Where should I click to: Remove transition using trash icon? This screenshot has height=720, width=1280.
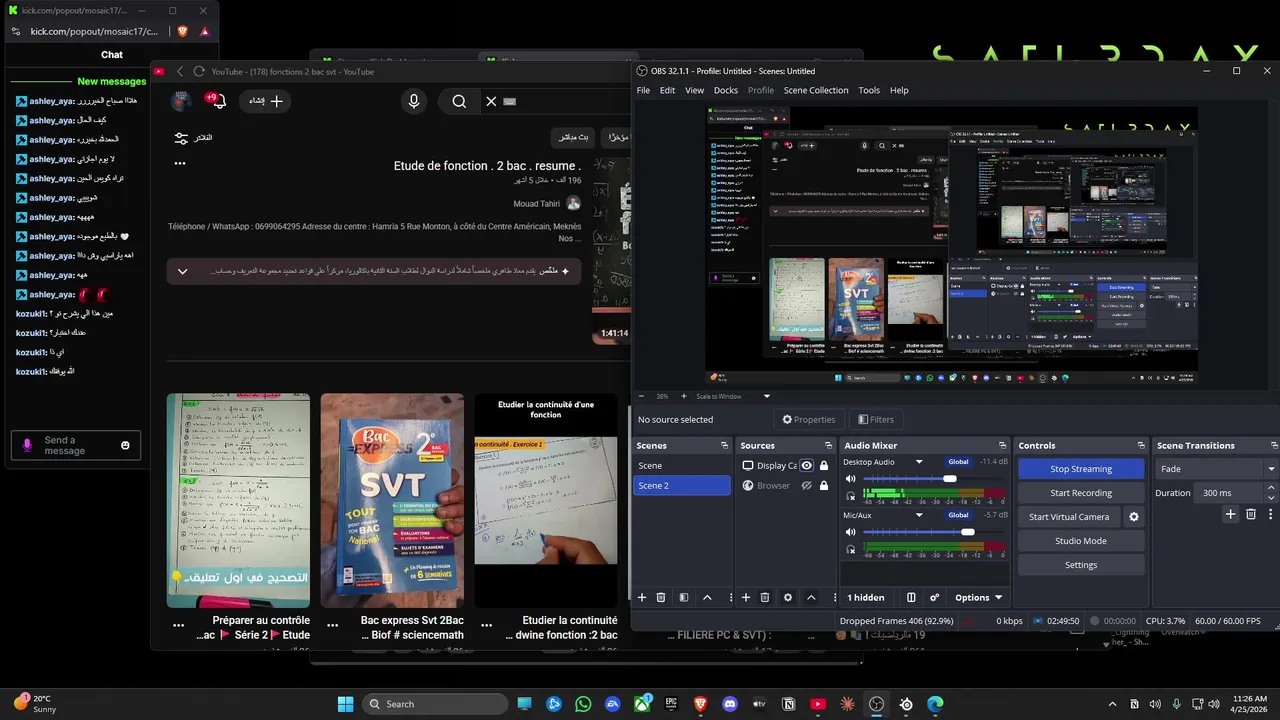point(1251,514)
